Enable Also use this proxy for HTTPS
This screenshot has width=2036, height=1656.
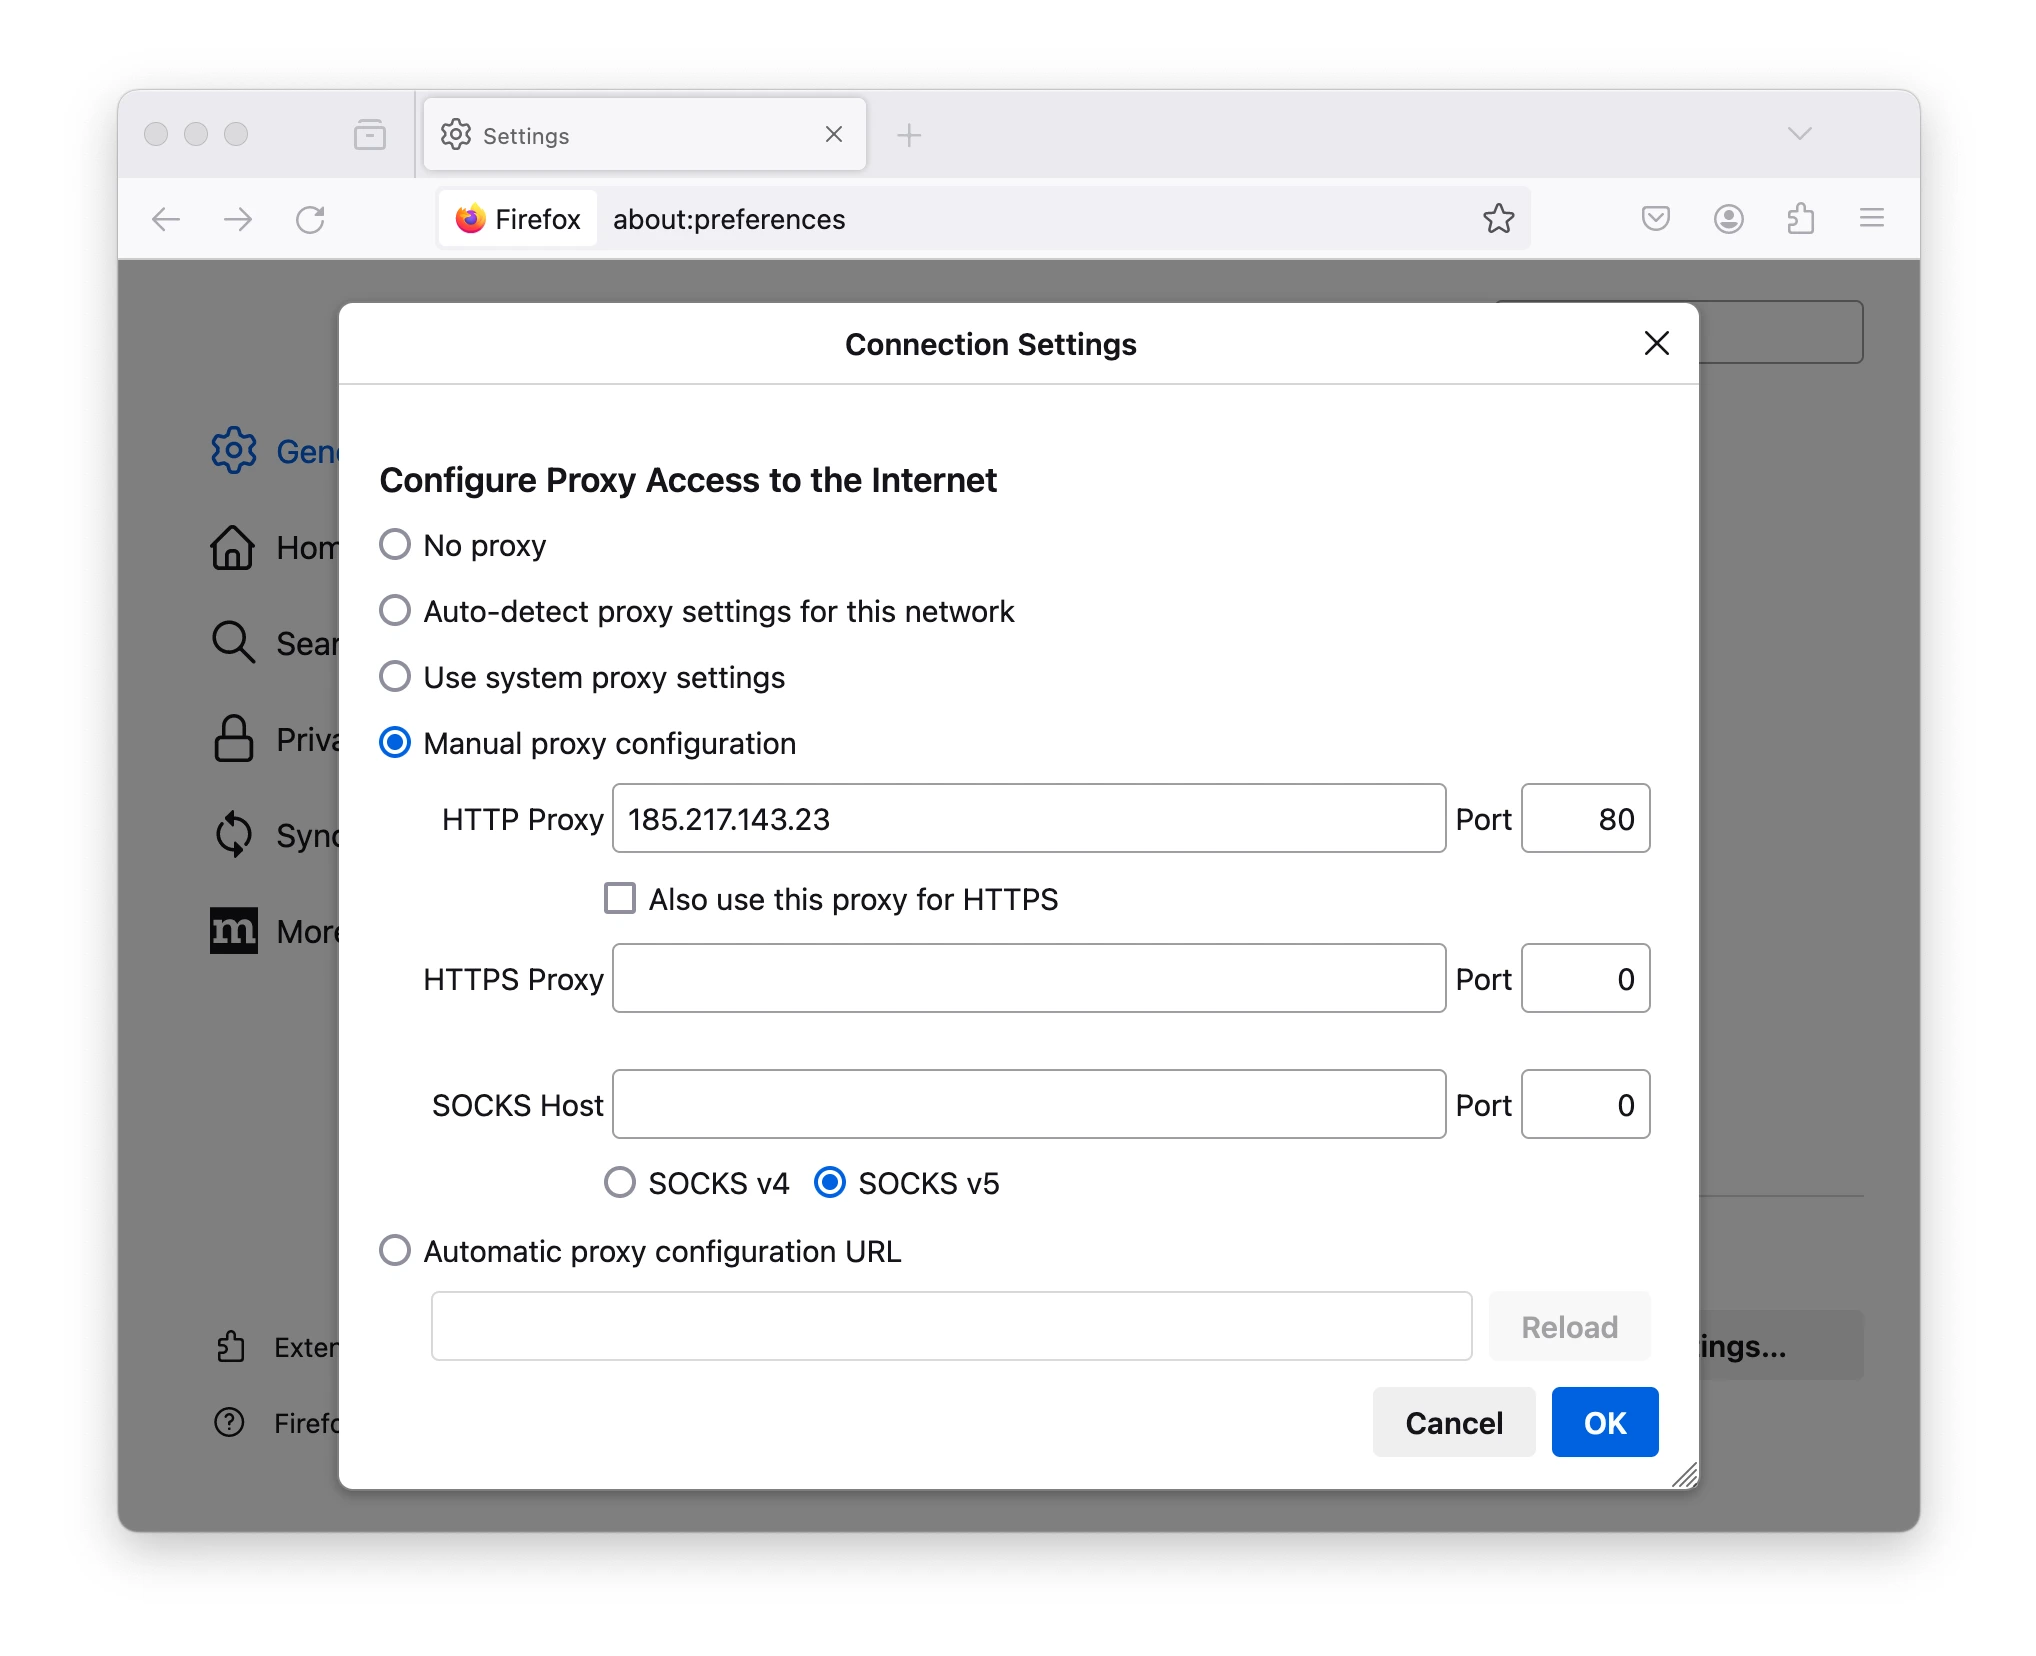tap(620, 898)
